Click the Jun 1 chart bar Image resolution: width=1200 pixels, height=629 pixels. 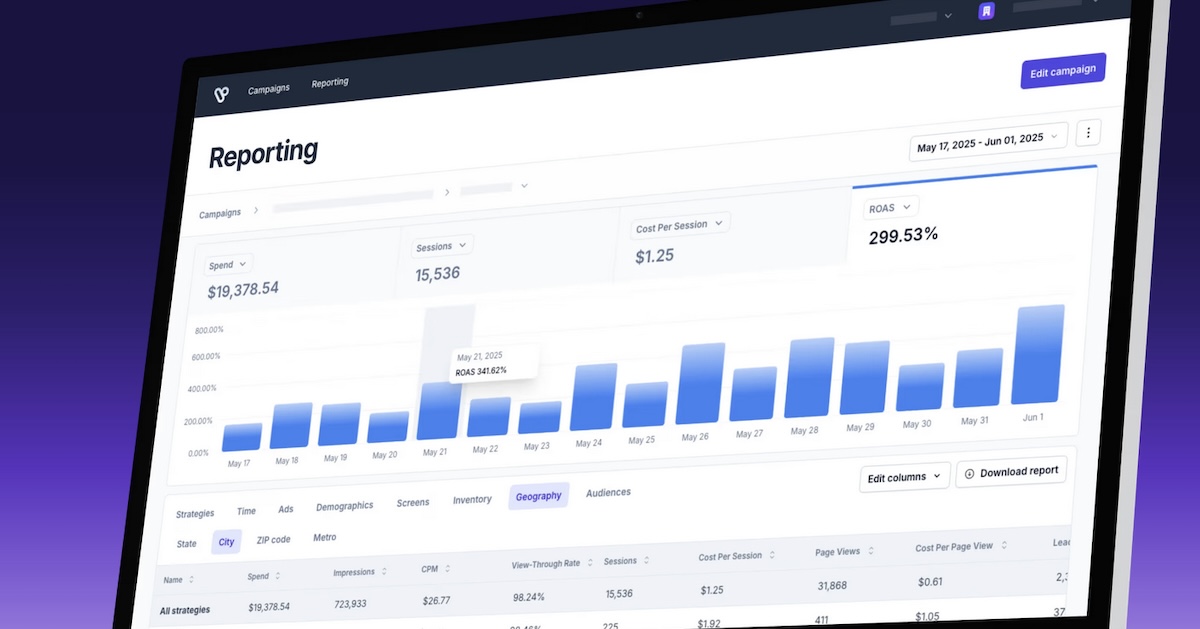[x=1040, y=354]
